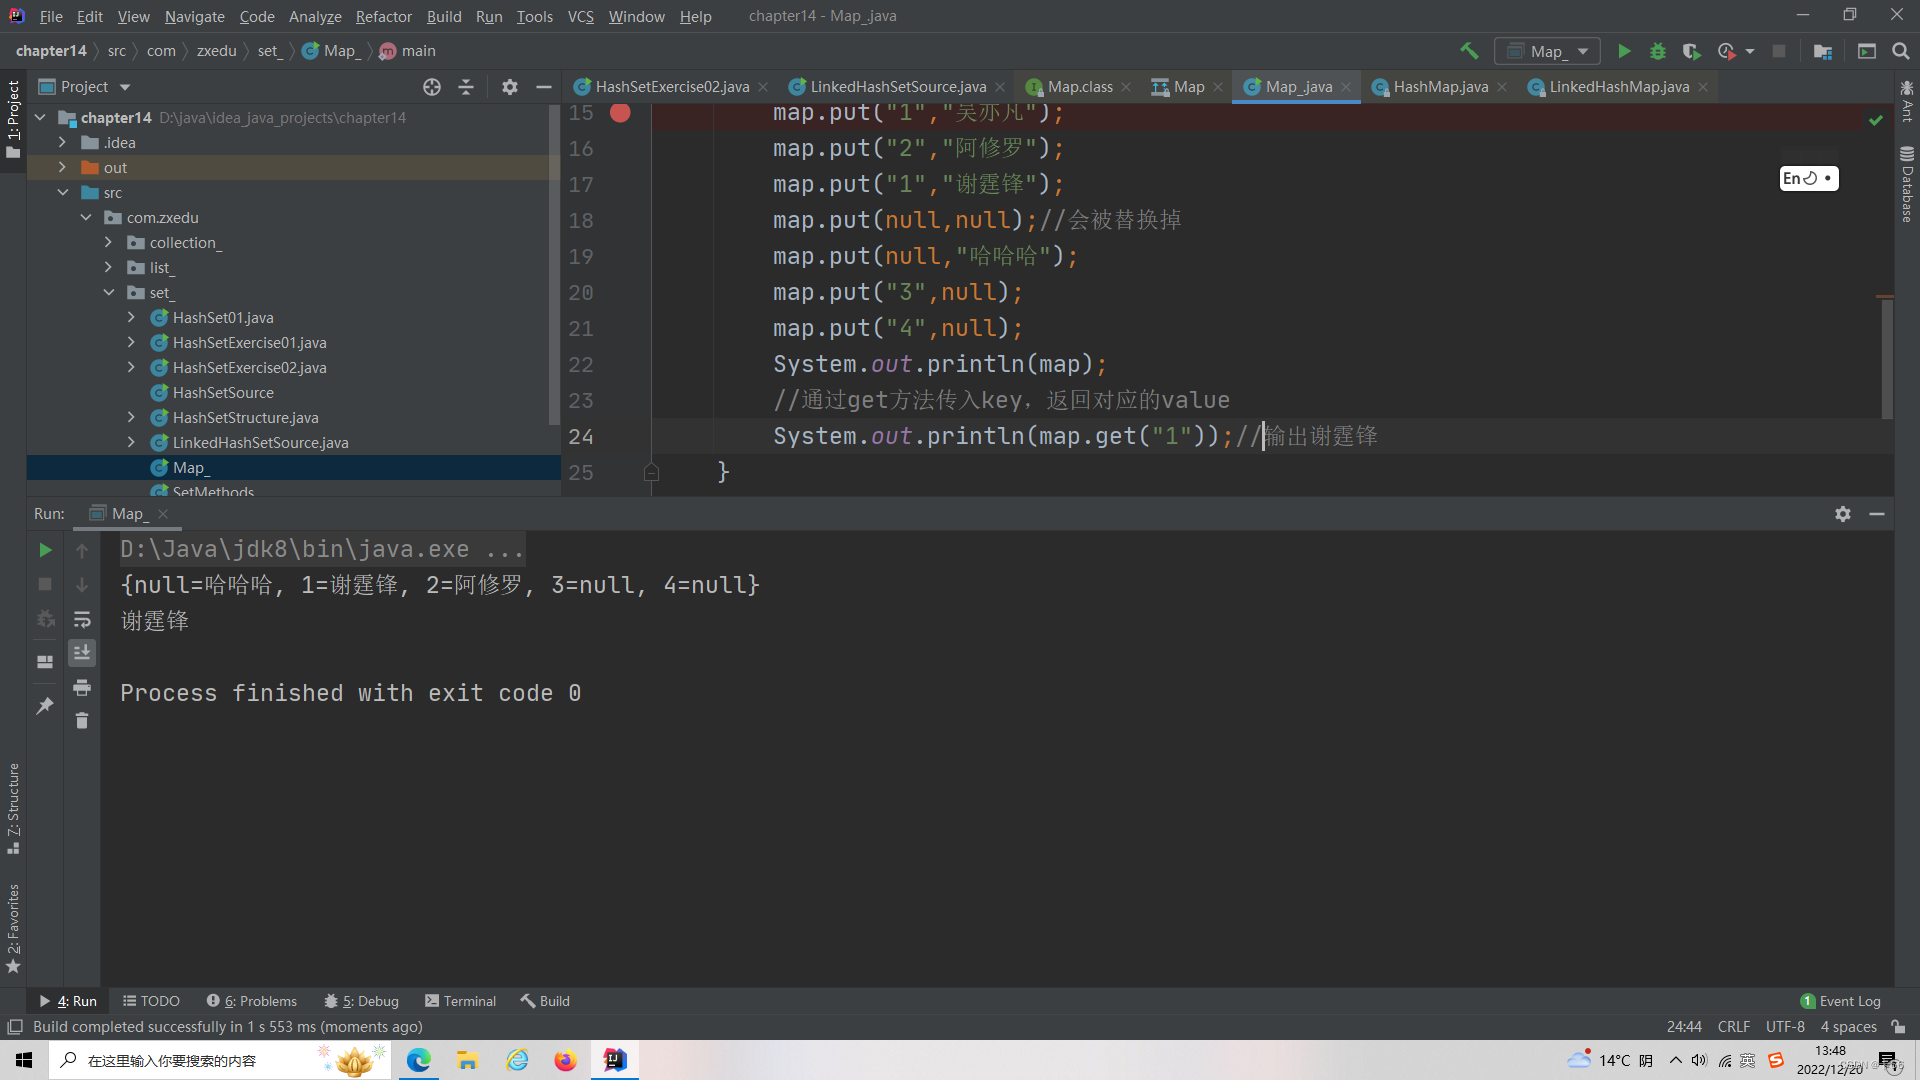Open the VCS menu
This screenshot has width=1920, height=1080.
point(580,16)
